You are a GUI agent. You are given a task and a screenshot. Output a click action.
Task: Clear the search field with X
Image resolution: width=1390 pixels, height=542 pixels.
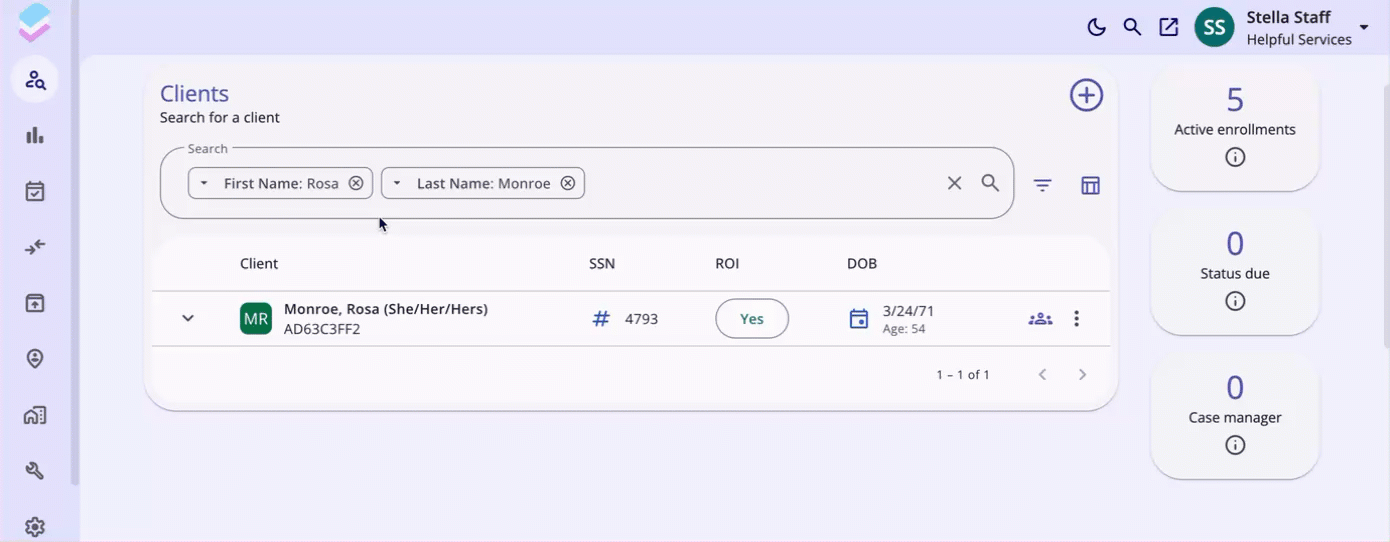pyautogui.click(x=954, y=183)
